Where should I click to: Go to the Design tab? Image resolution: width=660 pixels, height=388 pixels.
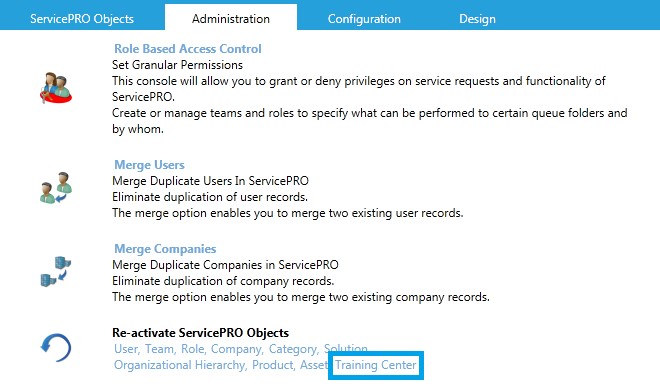pyautogui.click(x=477, y=19)
